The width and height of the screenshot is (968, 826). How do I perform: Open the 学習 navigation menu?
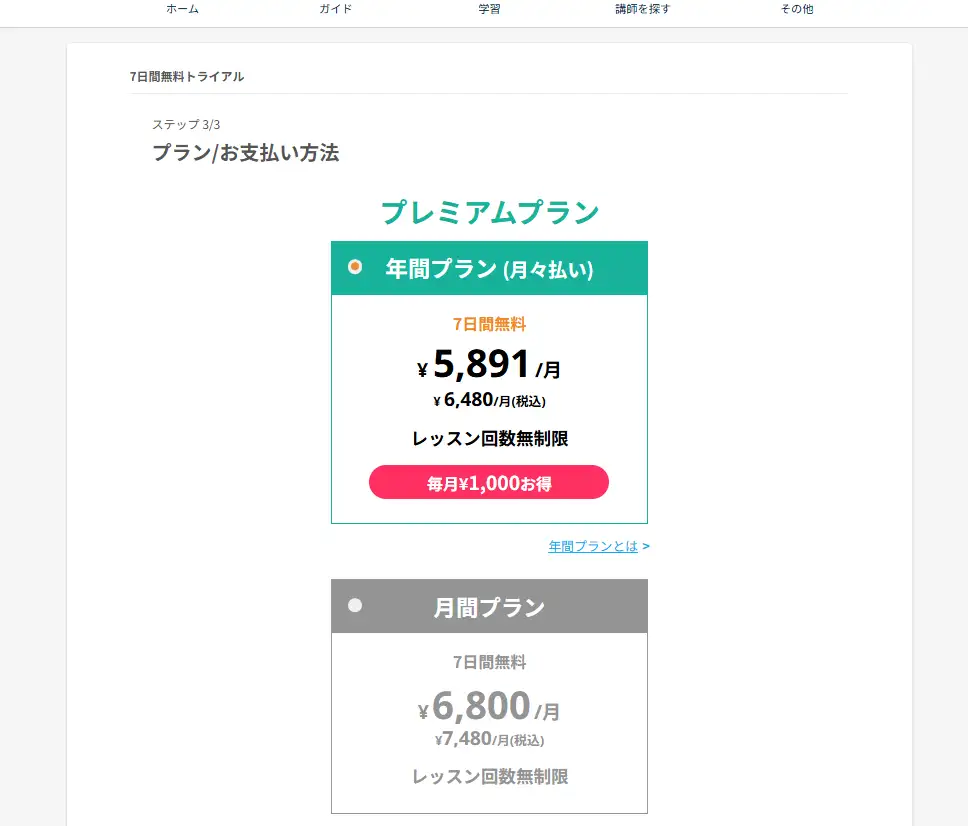[489, 9]
